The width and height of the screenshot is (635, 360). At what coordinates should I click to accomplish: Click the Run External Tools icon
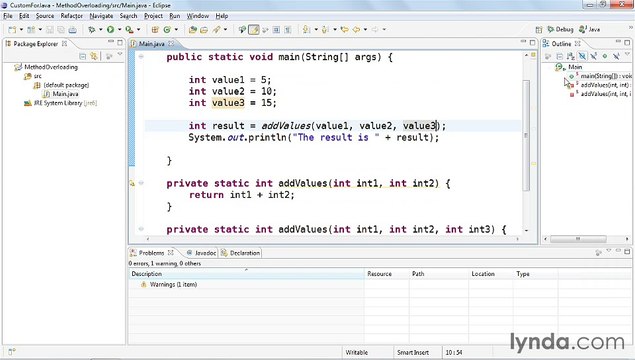point(129,30)
